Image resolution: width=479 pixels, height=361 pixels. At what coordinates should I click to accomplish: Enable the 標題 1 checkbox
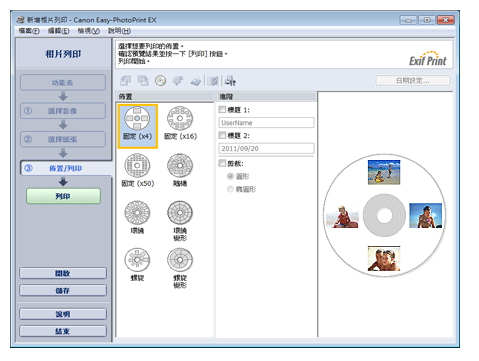222,110
